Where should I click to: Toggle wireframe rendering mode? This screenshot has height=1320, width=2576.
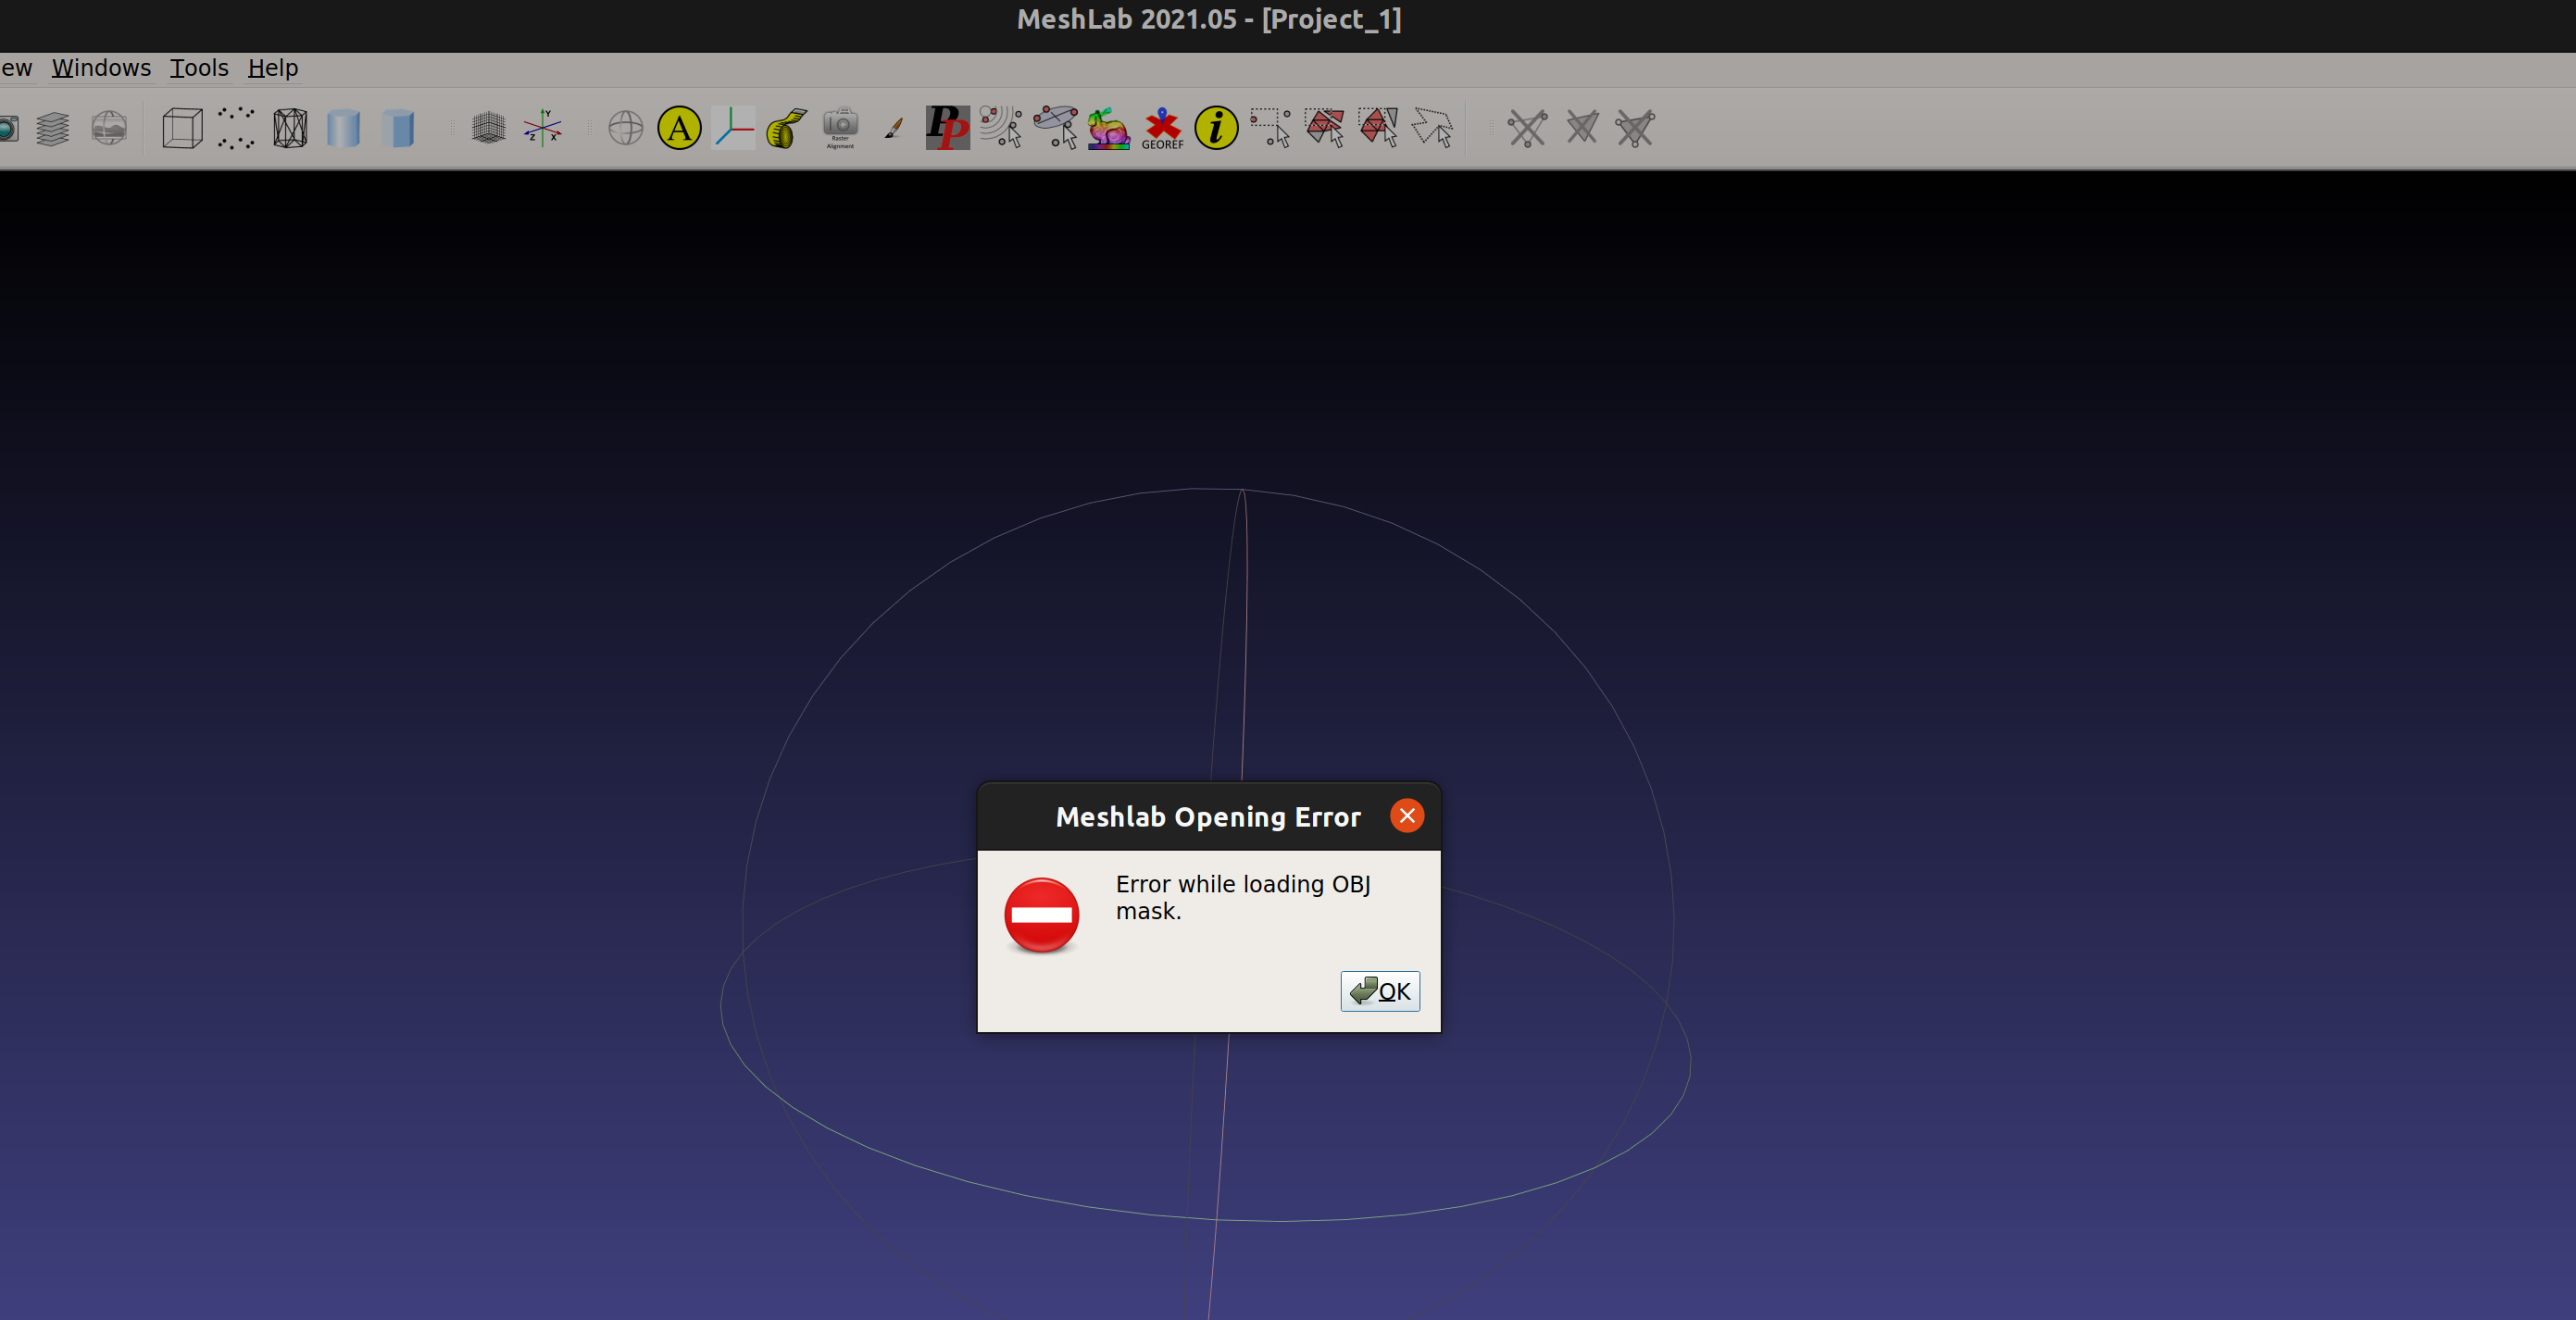click(x=290, y=128)
